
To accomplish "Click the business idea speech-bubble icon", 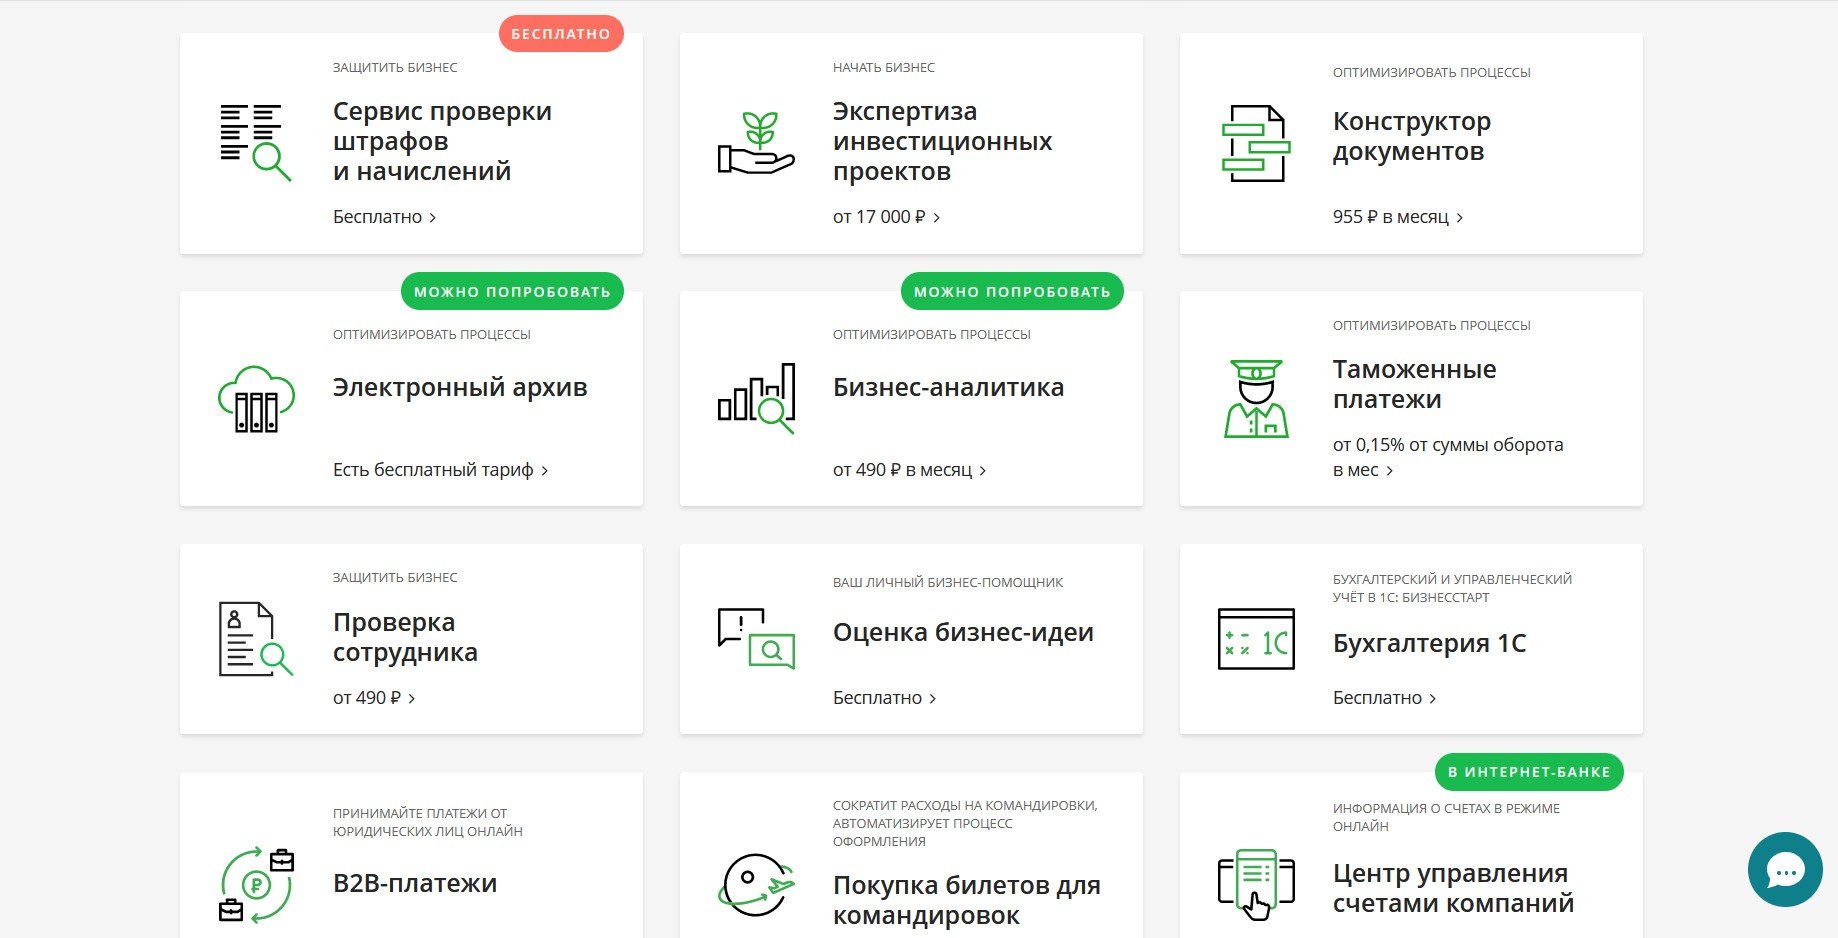I will (x=756, y=638).
